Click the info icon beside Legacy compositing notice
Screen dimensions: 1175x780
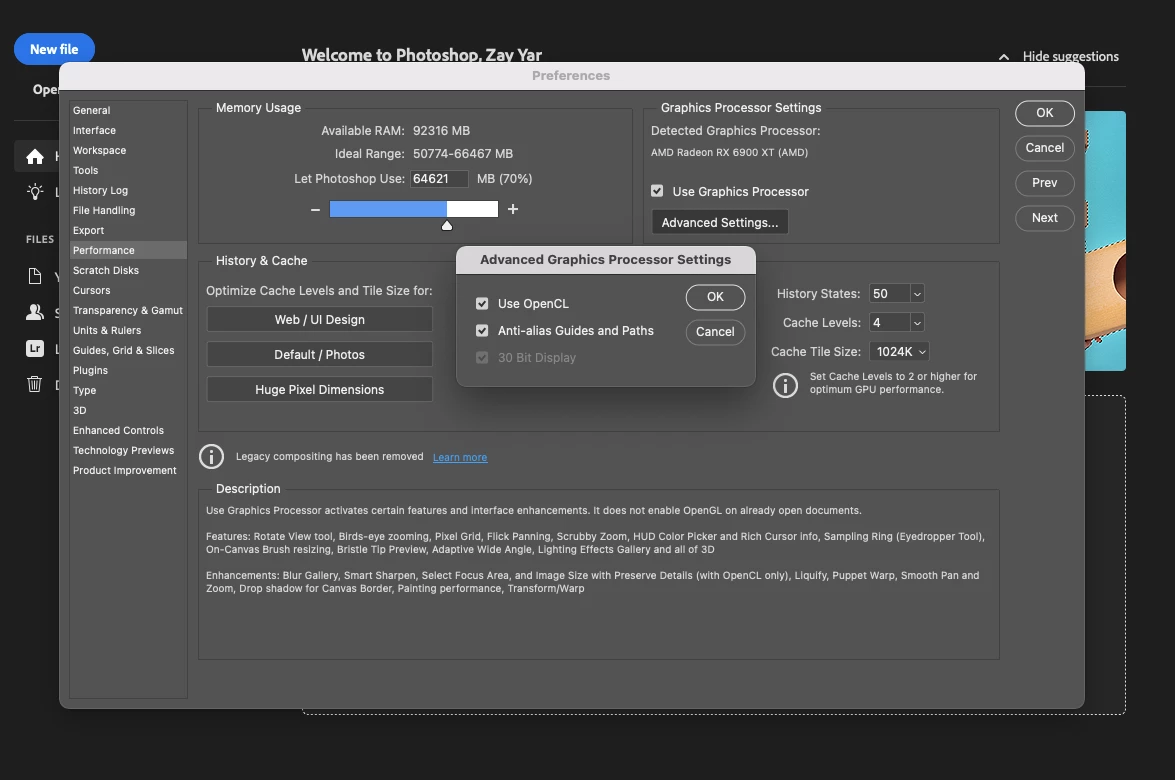click(x=211, y=456)
